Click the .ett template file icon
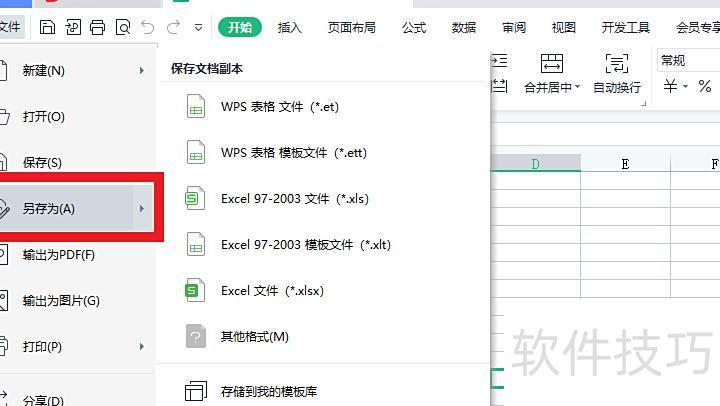This screenshot has height=406, width=720. [x=196, y=152]
